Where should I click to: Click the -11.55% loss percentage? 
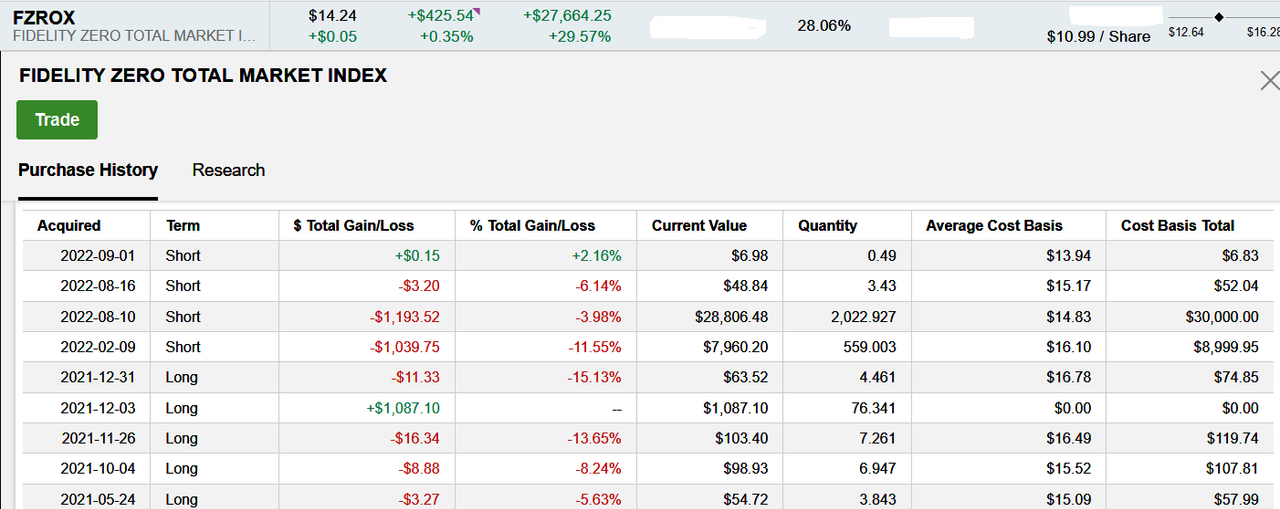click(594, 347)
